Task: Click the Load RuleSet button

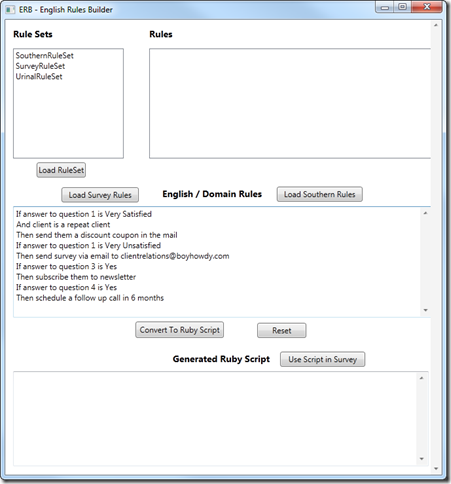Action: [x=61, y=170]
